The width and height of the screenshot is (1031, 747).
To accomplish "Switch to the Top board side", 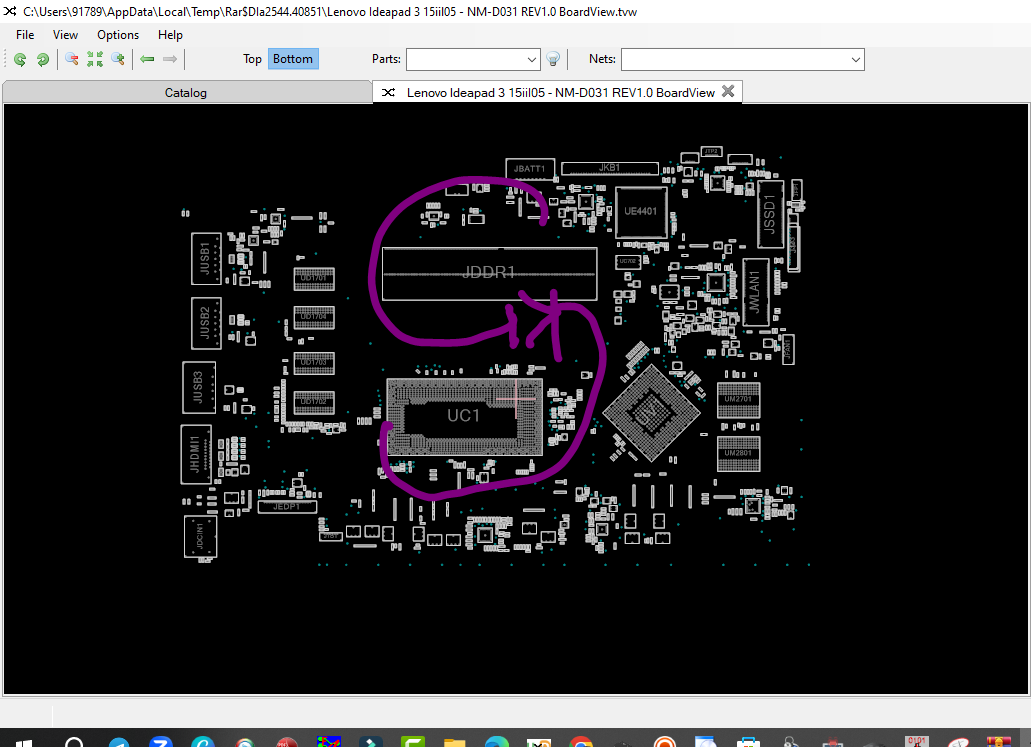I will coord(252,59).
